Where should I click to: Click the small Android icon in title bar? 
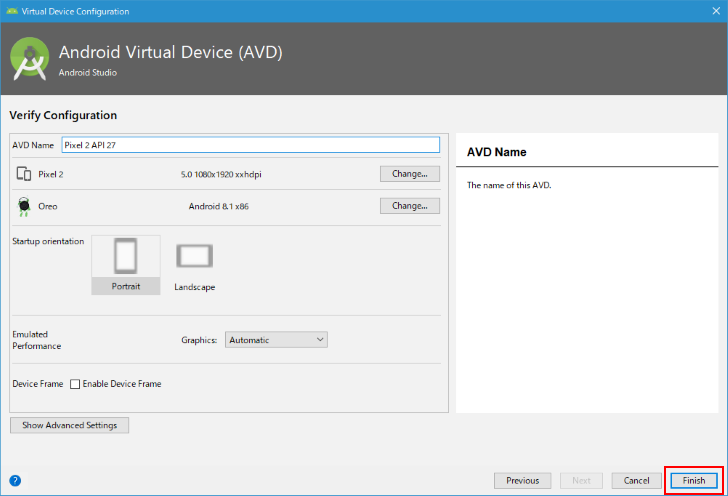pos(12,11)
